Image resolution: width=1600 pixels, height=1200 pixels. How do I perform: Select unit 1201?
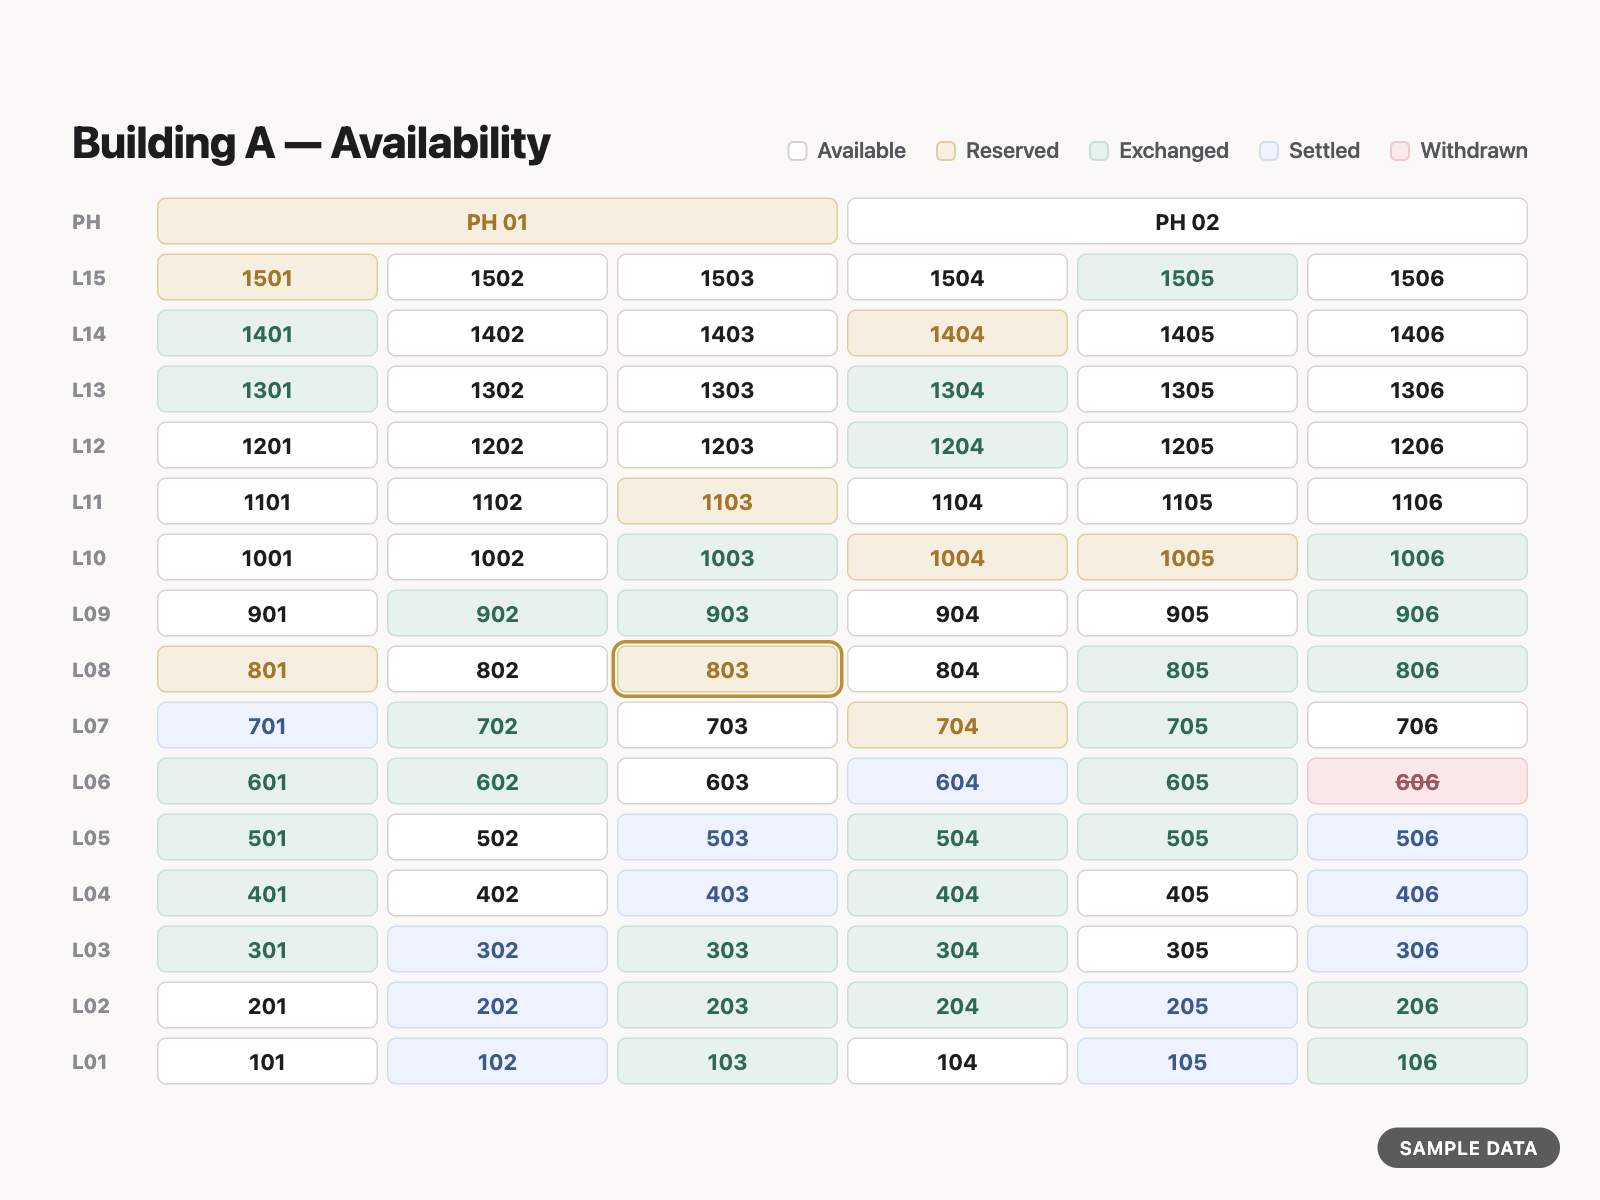tap(267, 445)
